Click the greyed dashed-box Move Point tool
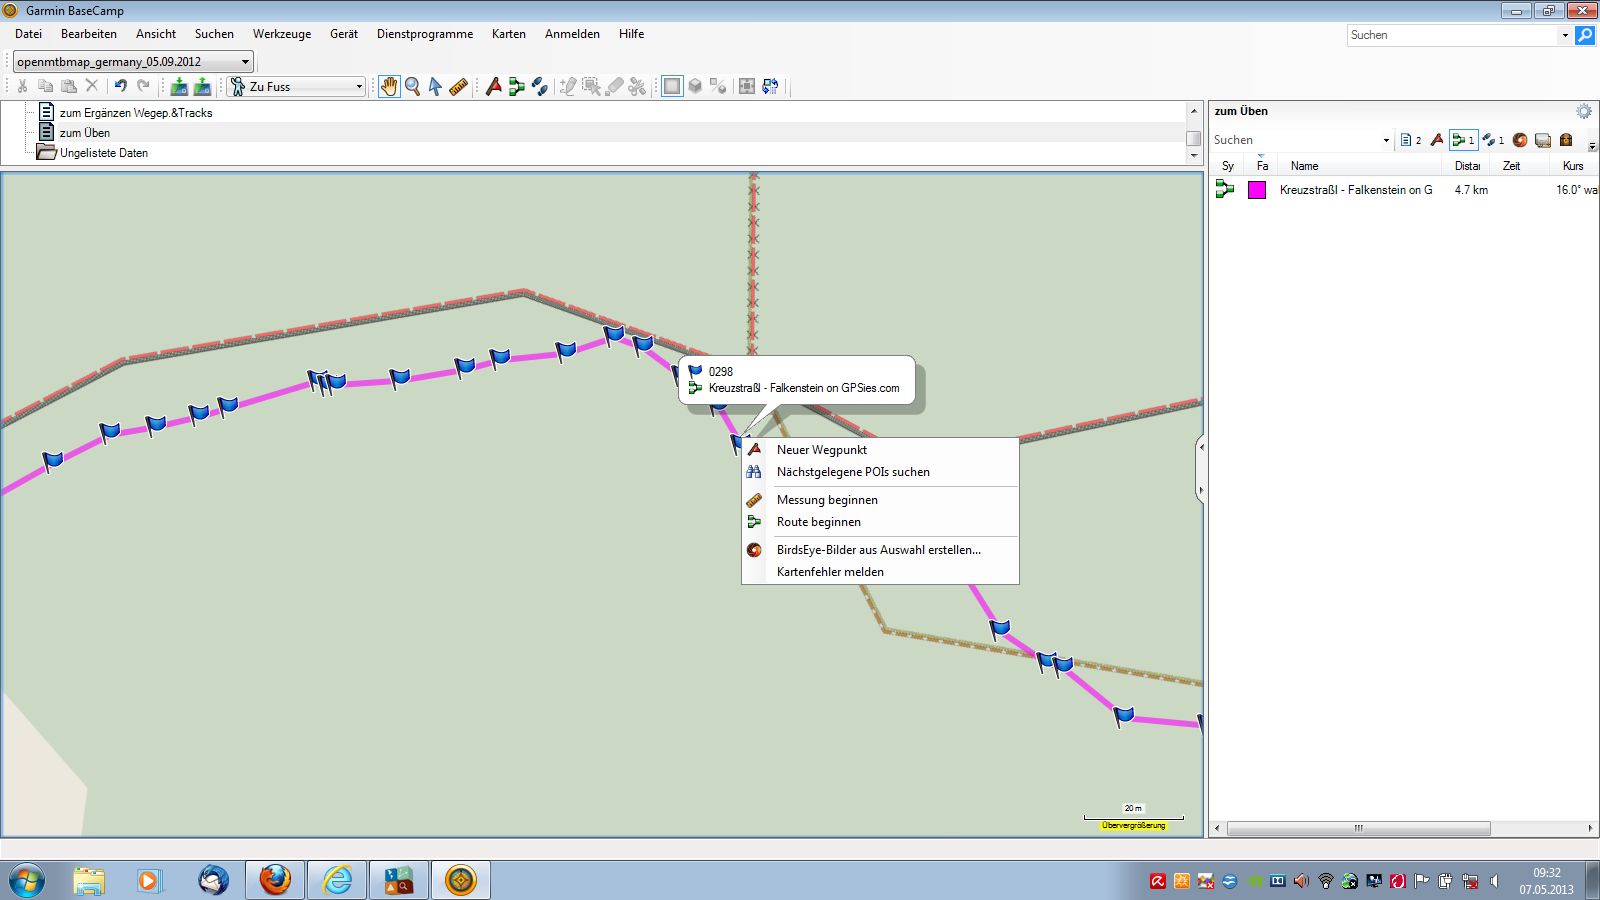1600x900 pixels. pos(591,87)
